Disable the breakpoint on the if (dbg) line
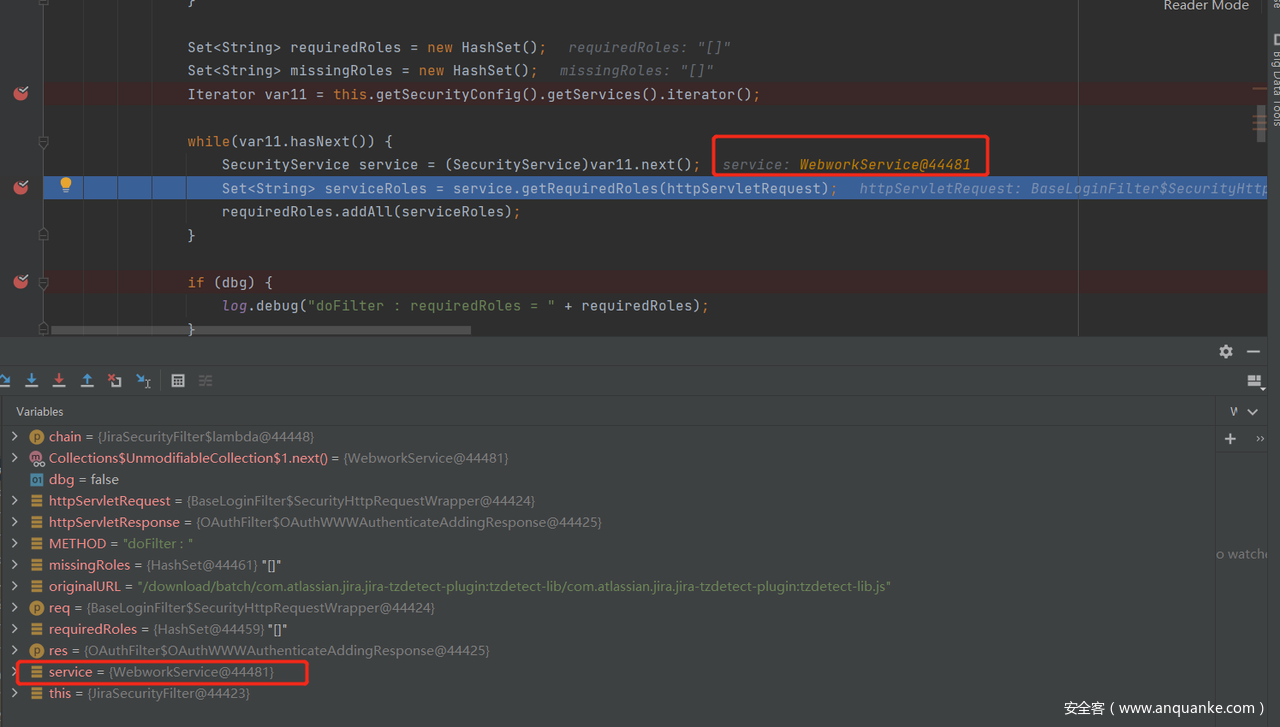 21,282
